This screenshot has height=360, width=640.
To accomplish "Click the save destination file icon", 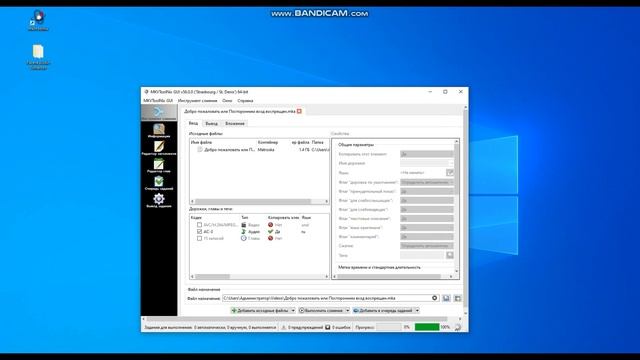I will point(446,298).
